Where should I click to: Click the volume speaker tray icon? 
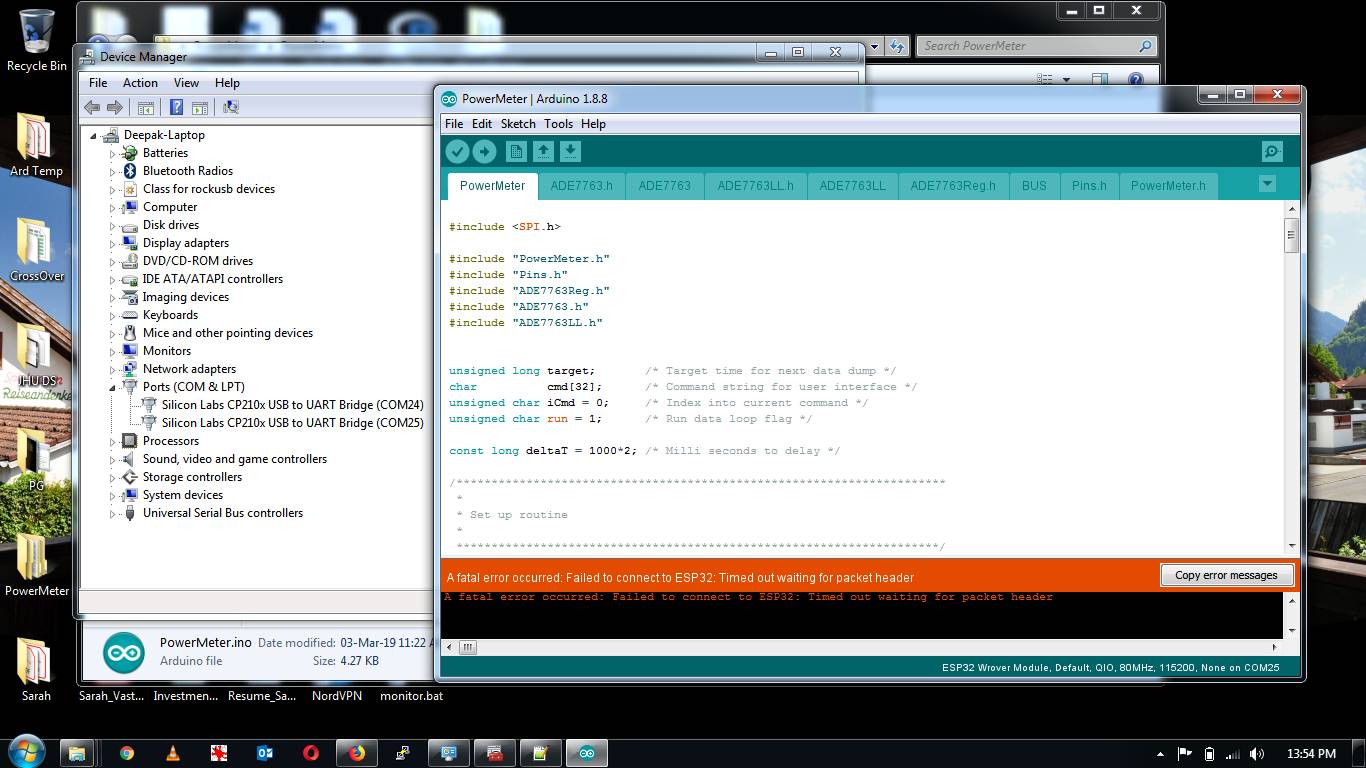click(x=1257, y=753)
